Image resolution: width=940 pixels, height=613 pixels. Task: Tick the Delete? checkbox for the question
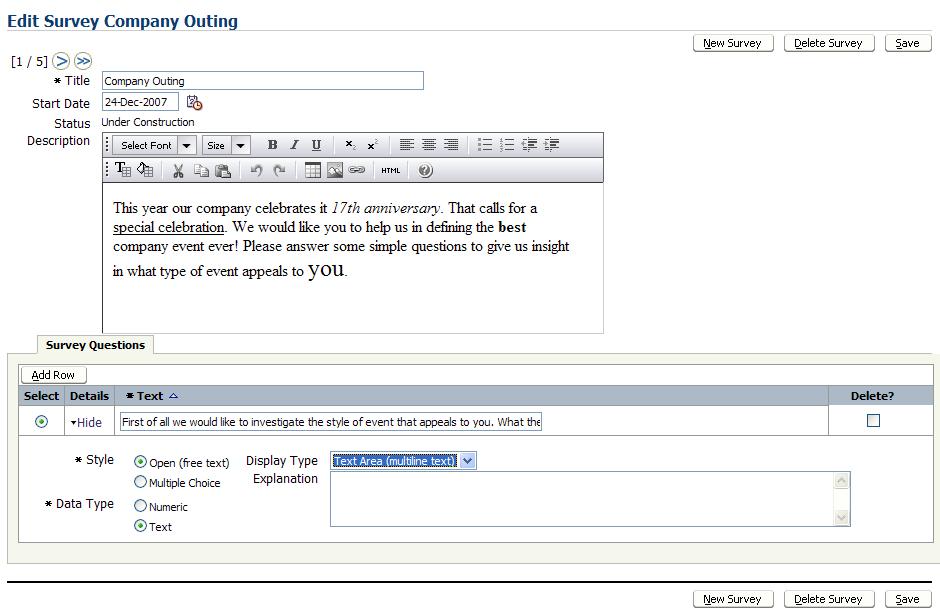click(873, 421)
